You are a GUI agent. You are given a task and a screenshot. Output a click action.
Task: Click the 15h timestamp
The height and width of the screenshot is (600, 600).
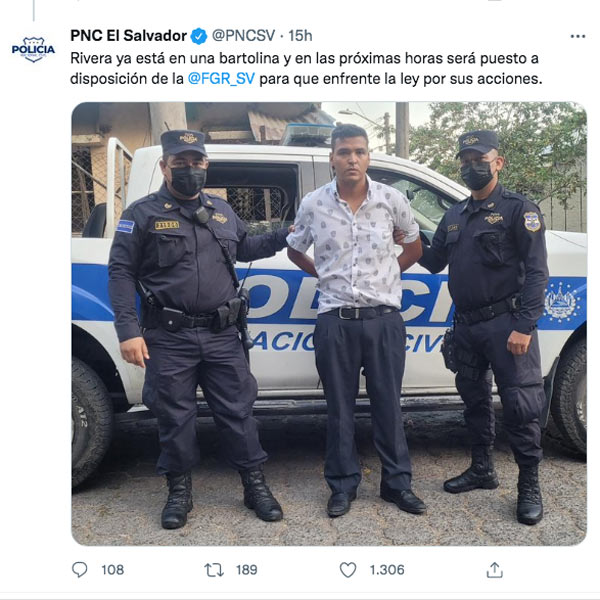pyautogui.click(x=300, y=36)
